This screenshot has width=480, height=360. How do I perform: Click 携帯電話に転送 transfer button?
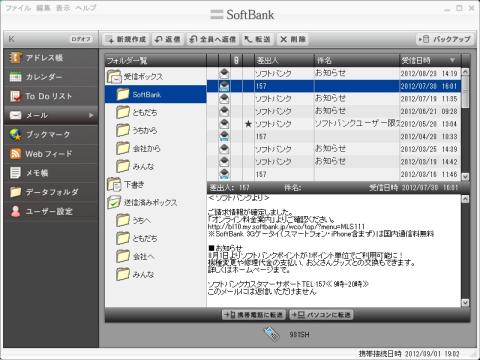(253, 315)
